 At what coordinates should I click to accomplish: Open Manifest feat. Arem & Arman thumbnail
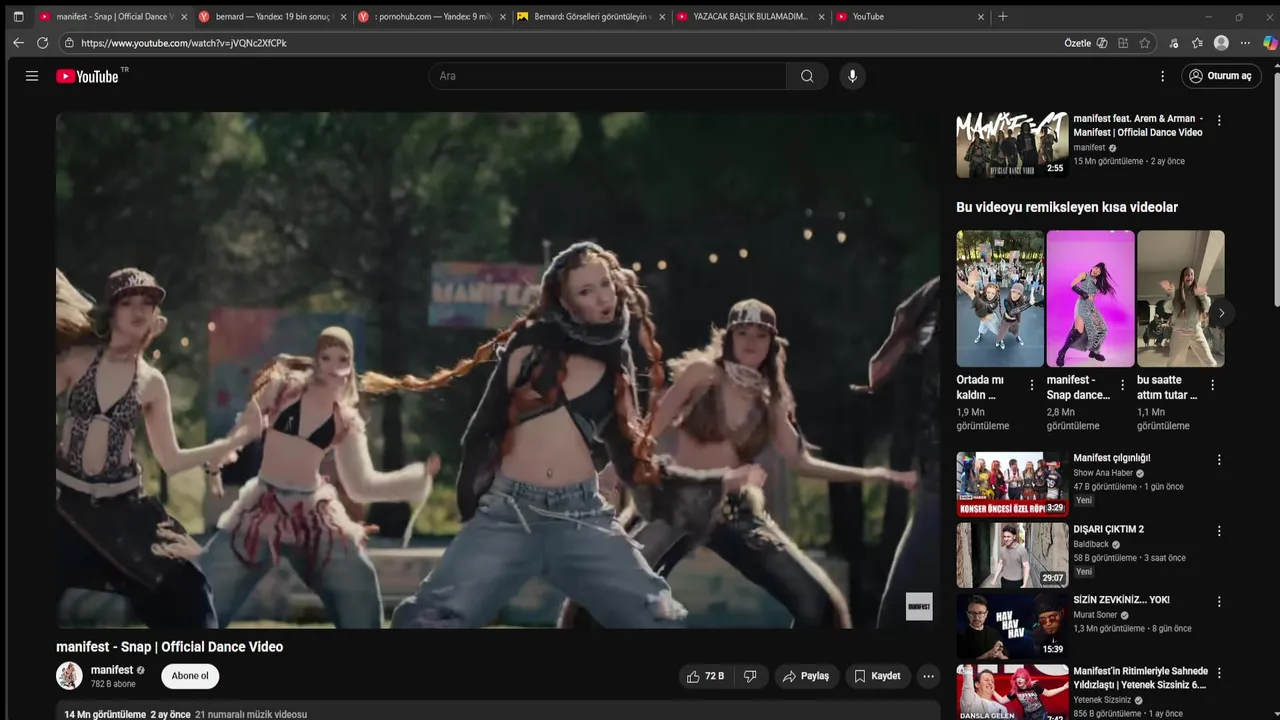point(1012,145)
